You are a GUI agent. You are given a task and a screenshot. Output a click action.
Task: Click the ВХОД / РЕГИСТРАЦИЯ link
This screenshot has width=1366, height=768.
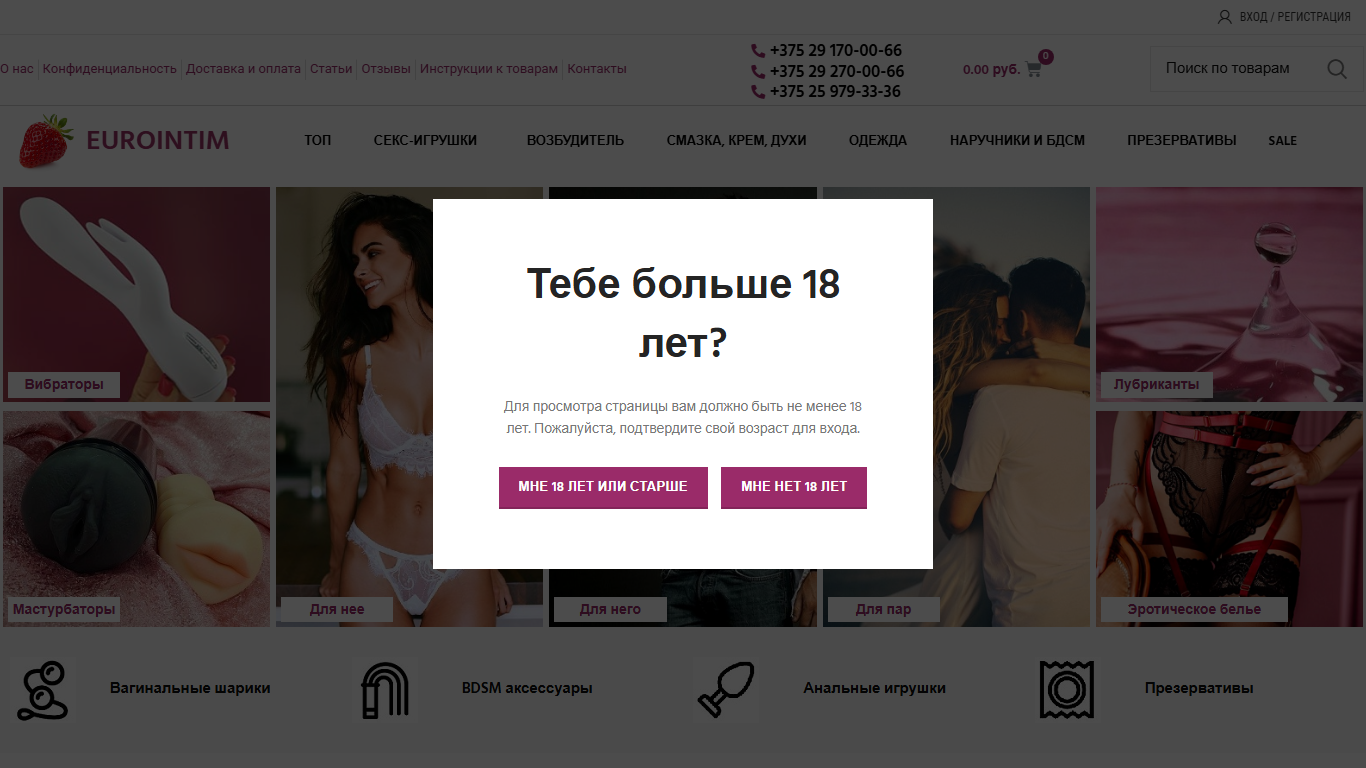[1295, 17]
